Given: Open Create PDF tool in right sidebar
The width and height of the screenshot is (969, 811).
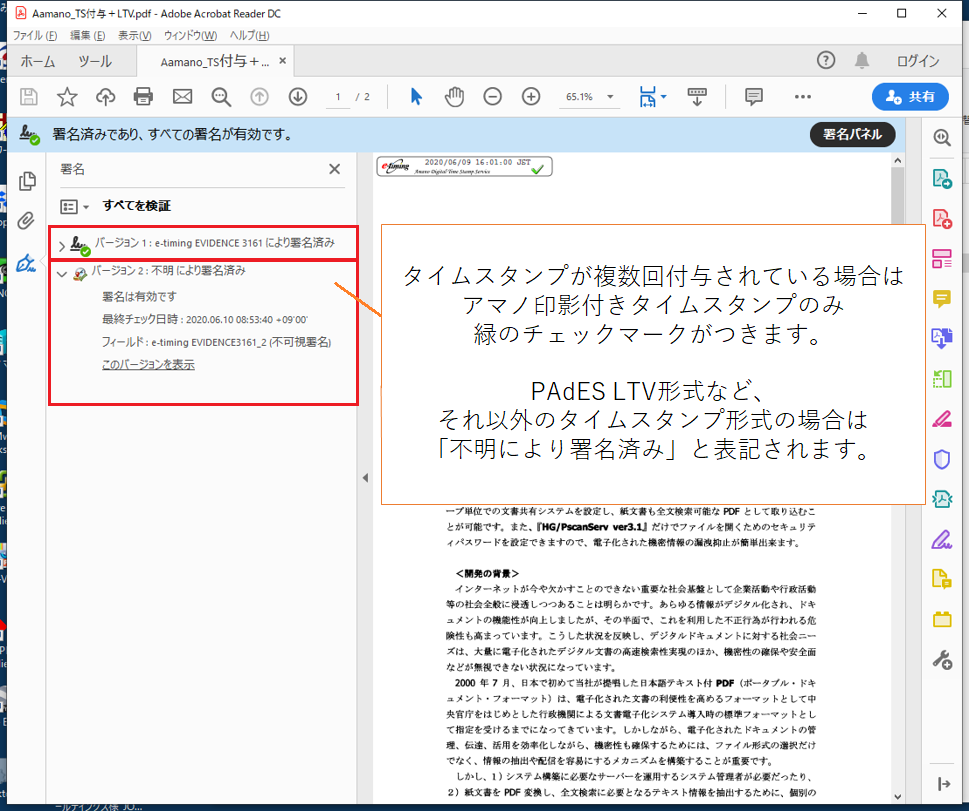Looking at the screenshot, I should [942, 219].
